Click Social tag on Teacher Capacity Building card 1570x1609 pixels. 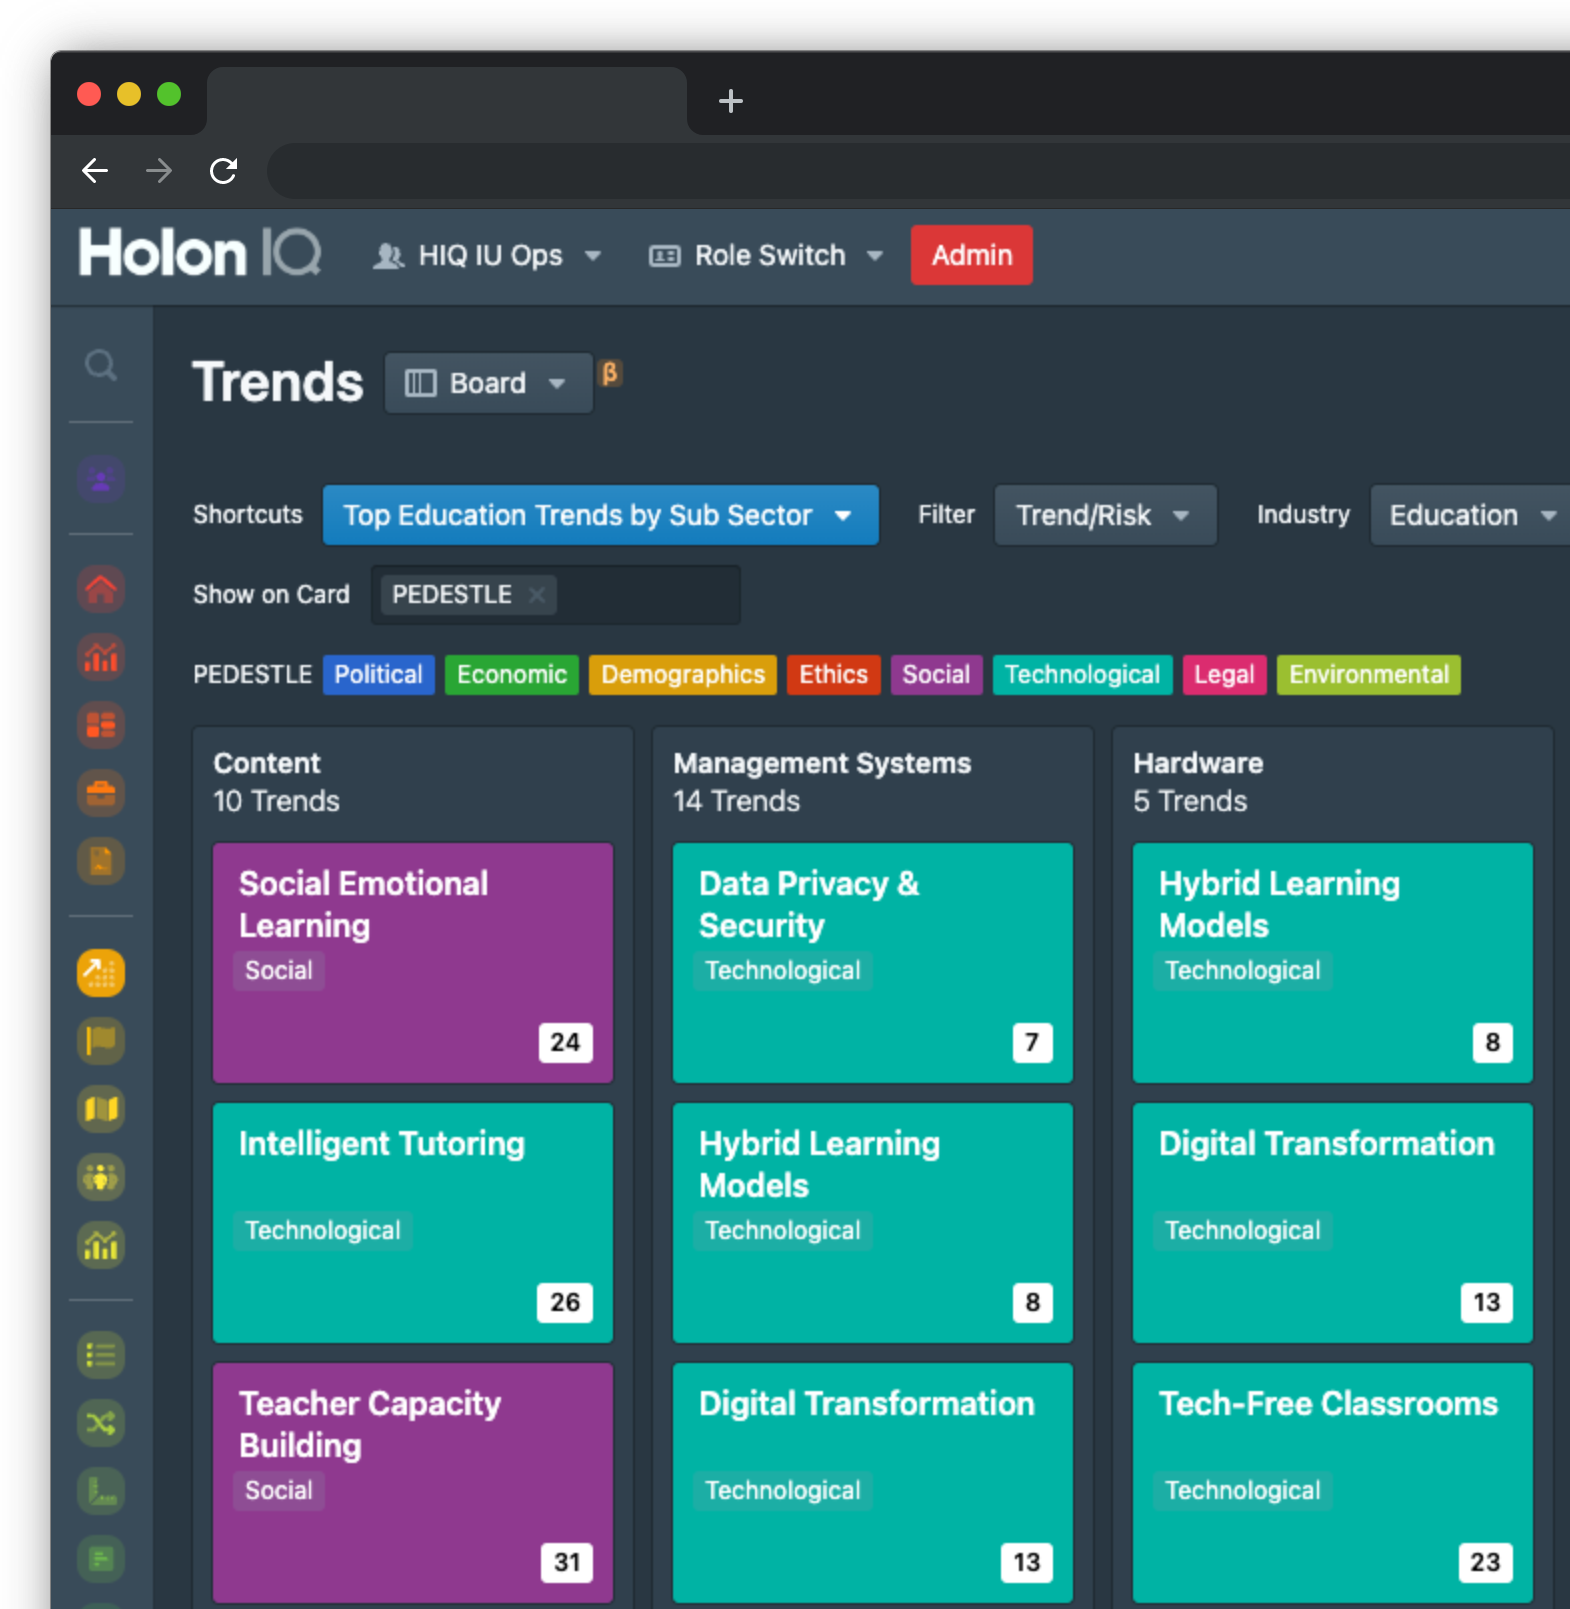click(x=279, y=1490)
